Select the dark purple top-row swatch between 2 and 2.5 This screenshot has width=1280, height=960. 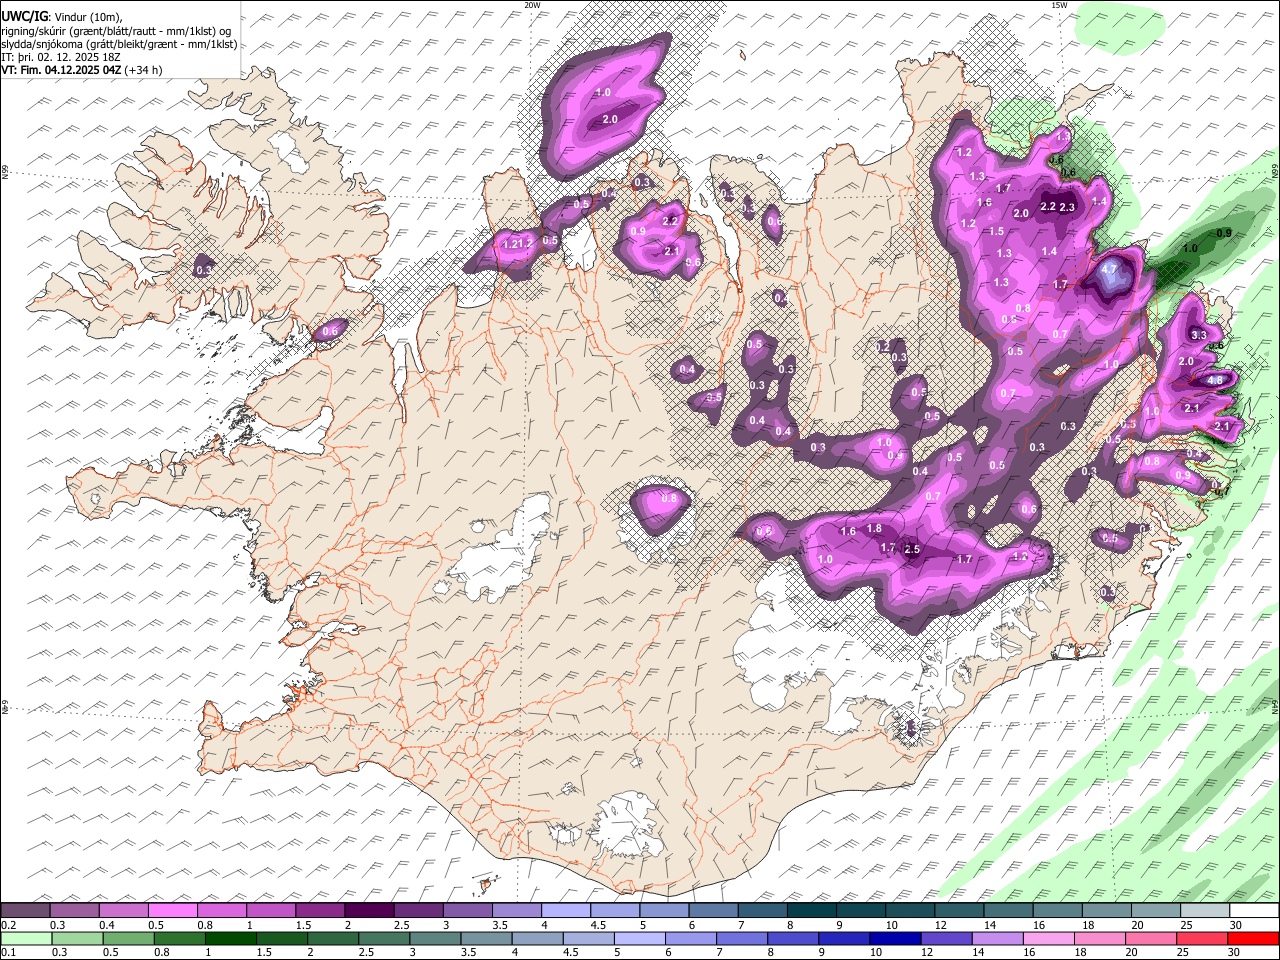[x=368, y=911]
